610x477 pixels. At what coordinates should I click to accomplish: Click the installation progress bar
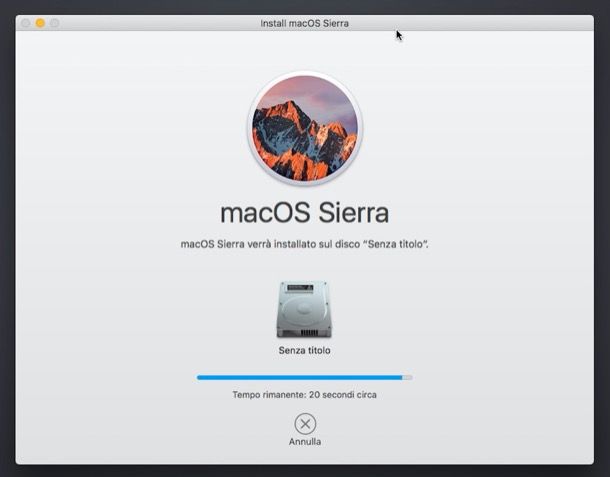[305, 377]
